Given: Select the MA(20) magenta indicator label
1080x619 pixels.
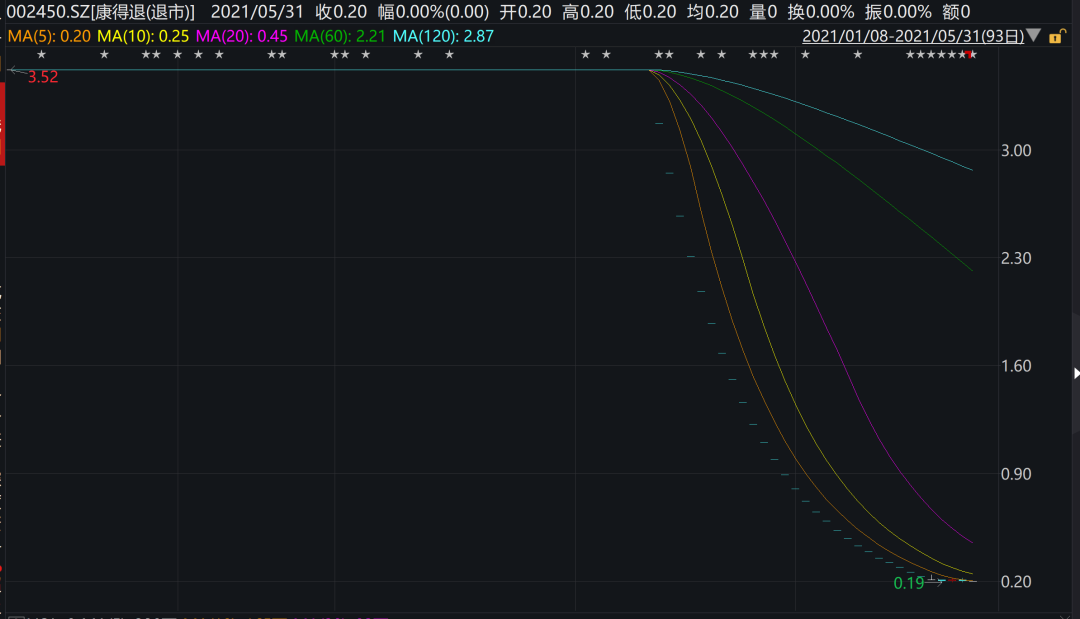Looking at the screenshot, I should click(241, 36).
